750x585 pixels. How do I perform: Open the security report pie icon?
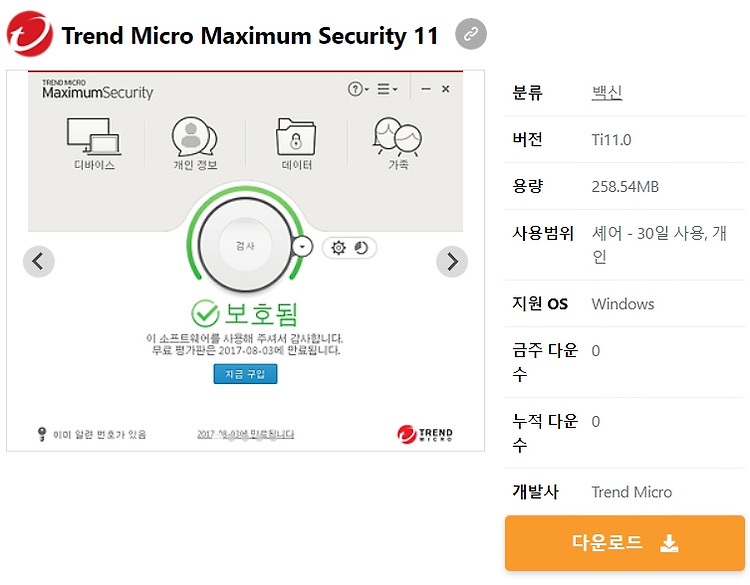pyautogui.click(x=361, y=248)
